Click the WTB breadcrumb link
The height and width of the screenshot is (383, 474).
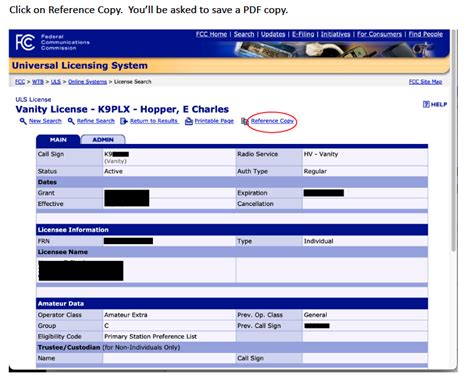click(x=38, y=82)
